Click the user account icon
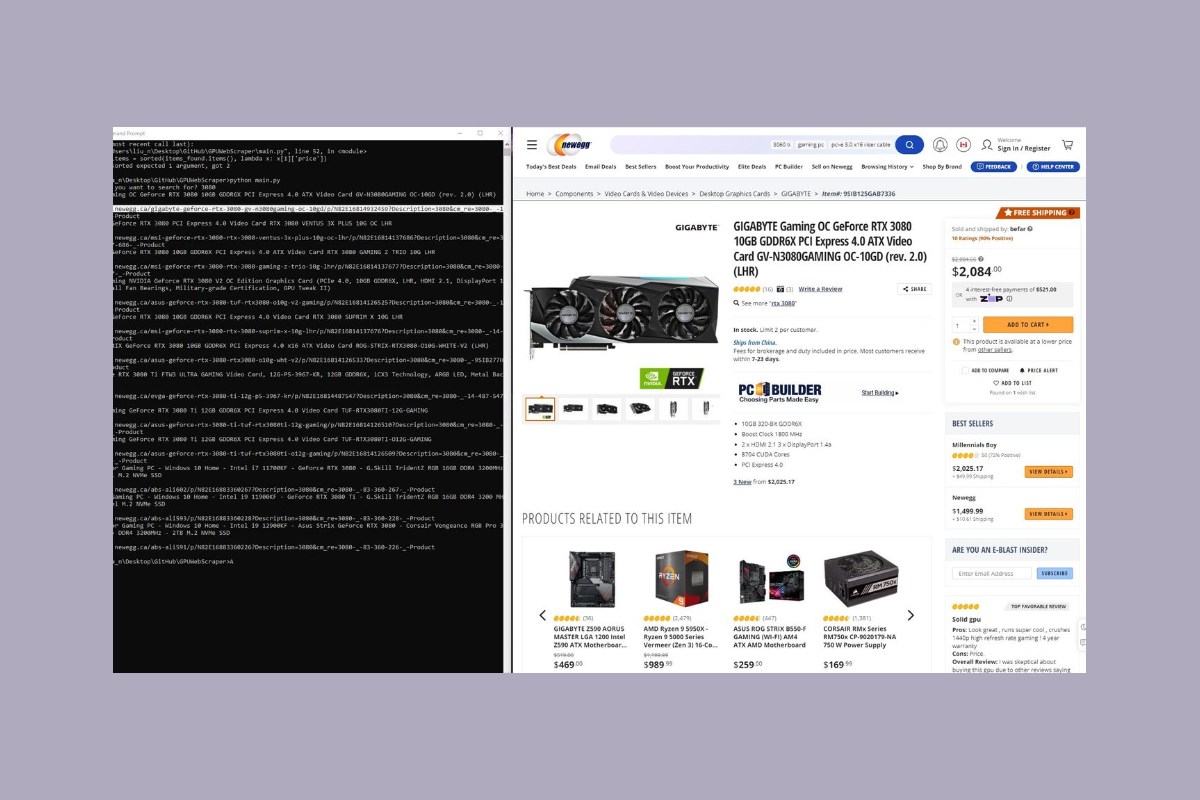The height and width of the screenshot is (800, 1200). coord(987,145)
